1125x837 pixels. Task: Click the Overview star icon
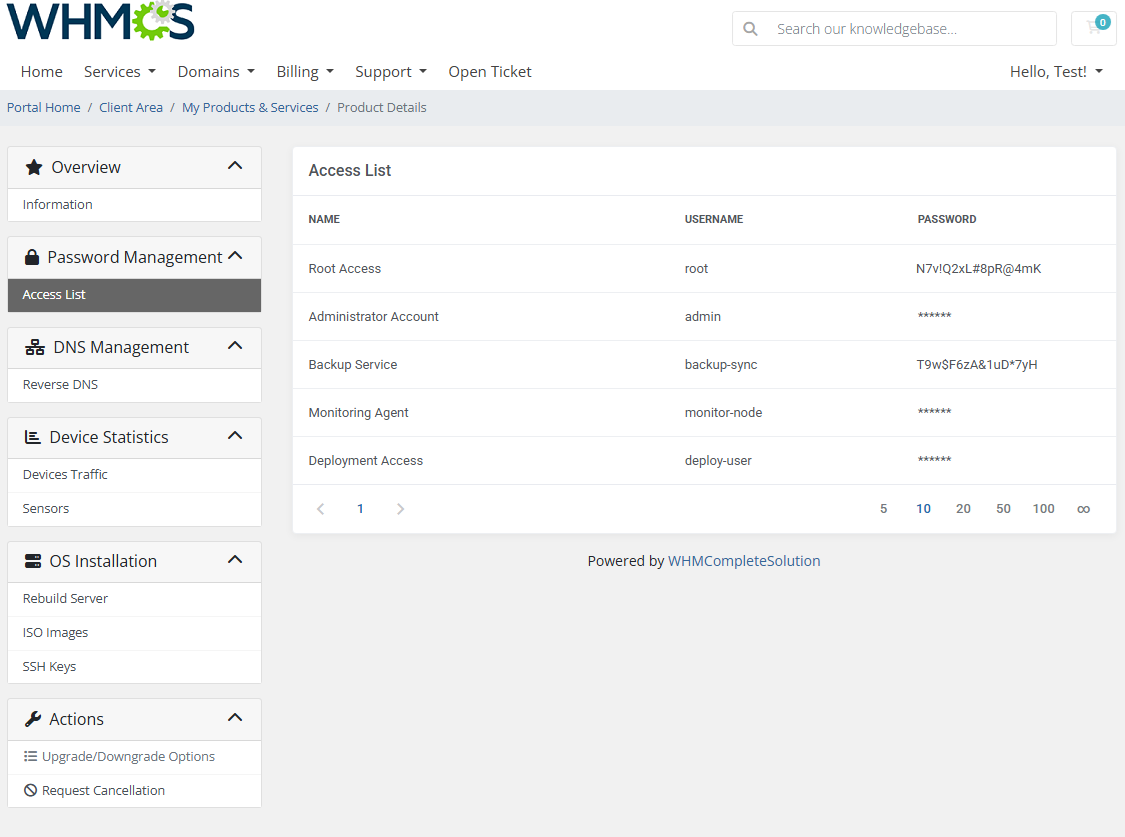click(34, 167)
